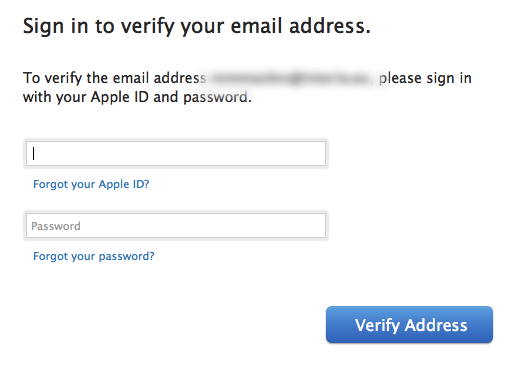Image resolution: width=524 pixels, height=368 pixels.
Task: Follow the Apple ID recovery link
Action: click(91, 184)
